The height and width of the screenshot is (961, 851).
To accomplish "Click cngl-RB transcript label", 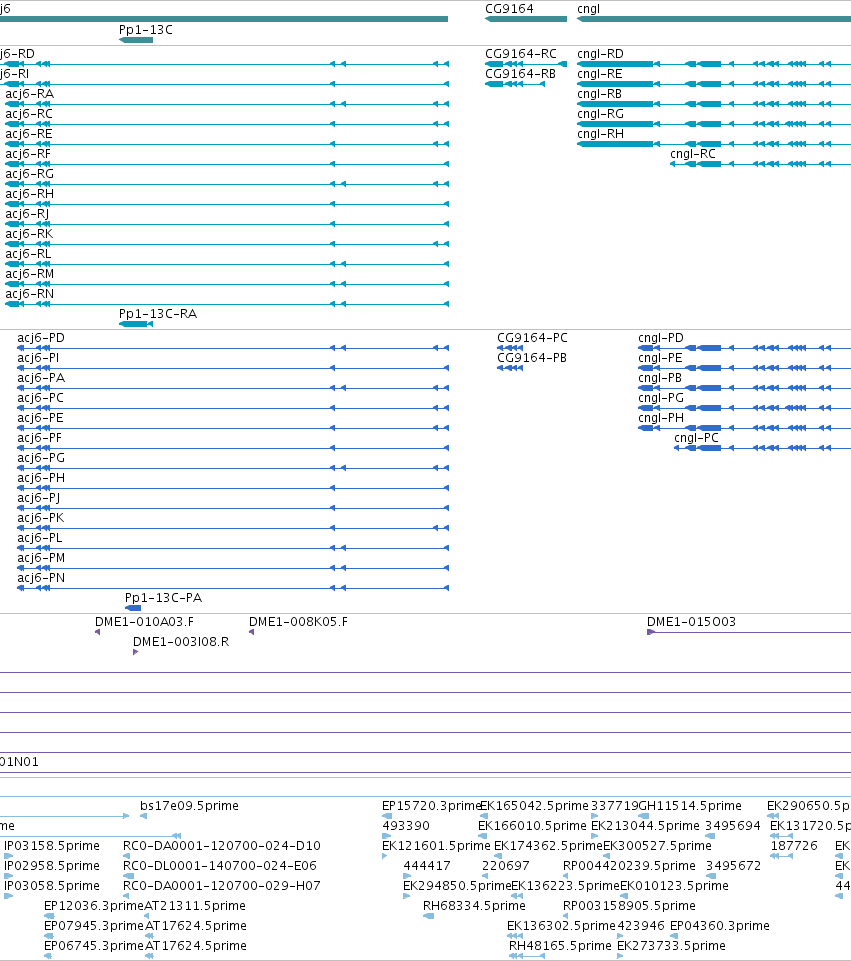I will [599, 94].
